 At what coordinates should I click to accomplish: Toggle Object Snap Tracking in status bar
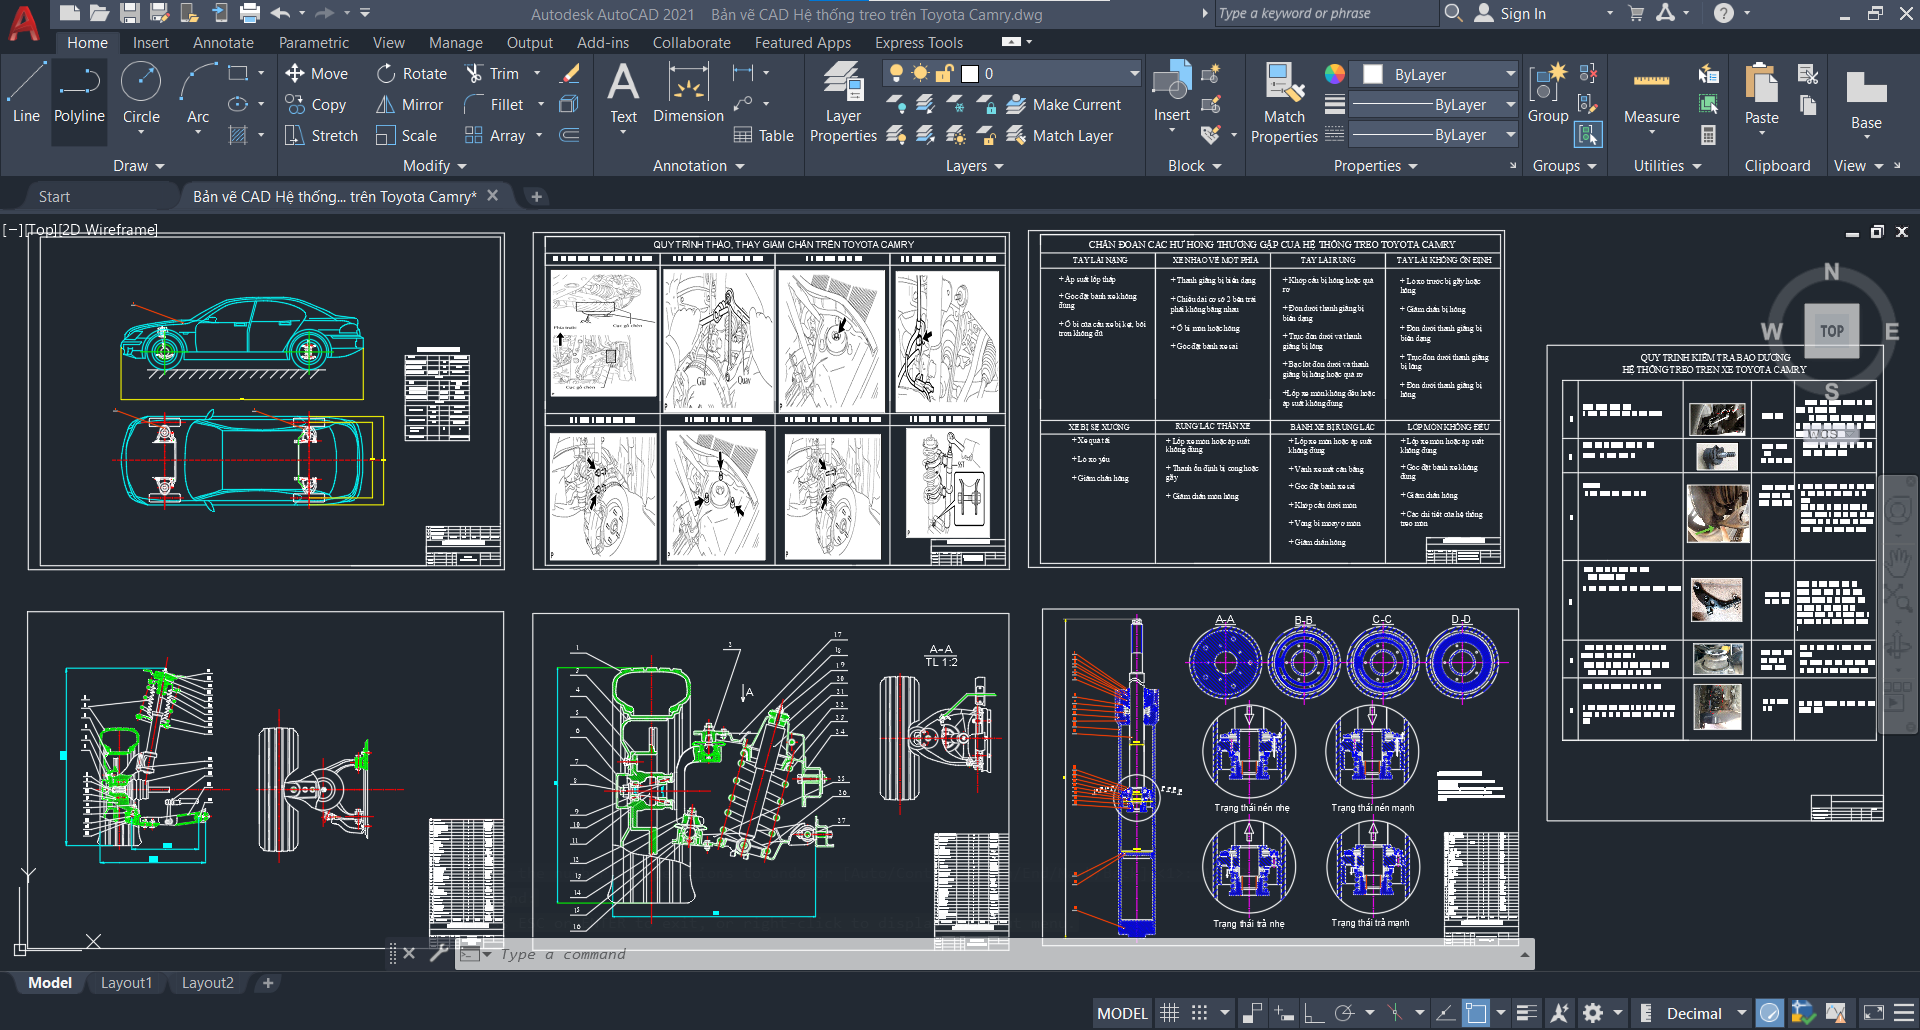click(x=1444, y=1013)
